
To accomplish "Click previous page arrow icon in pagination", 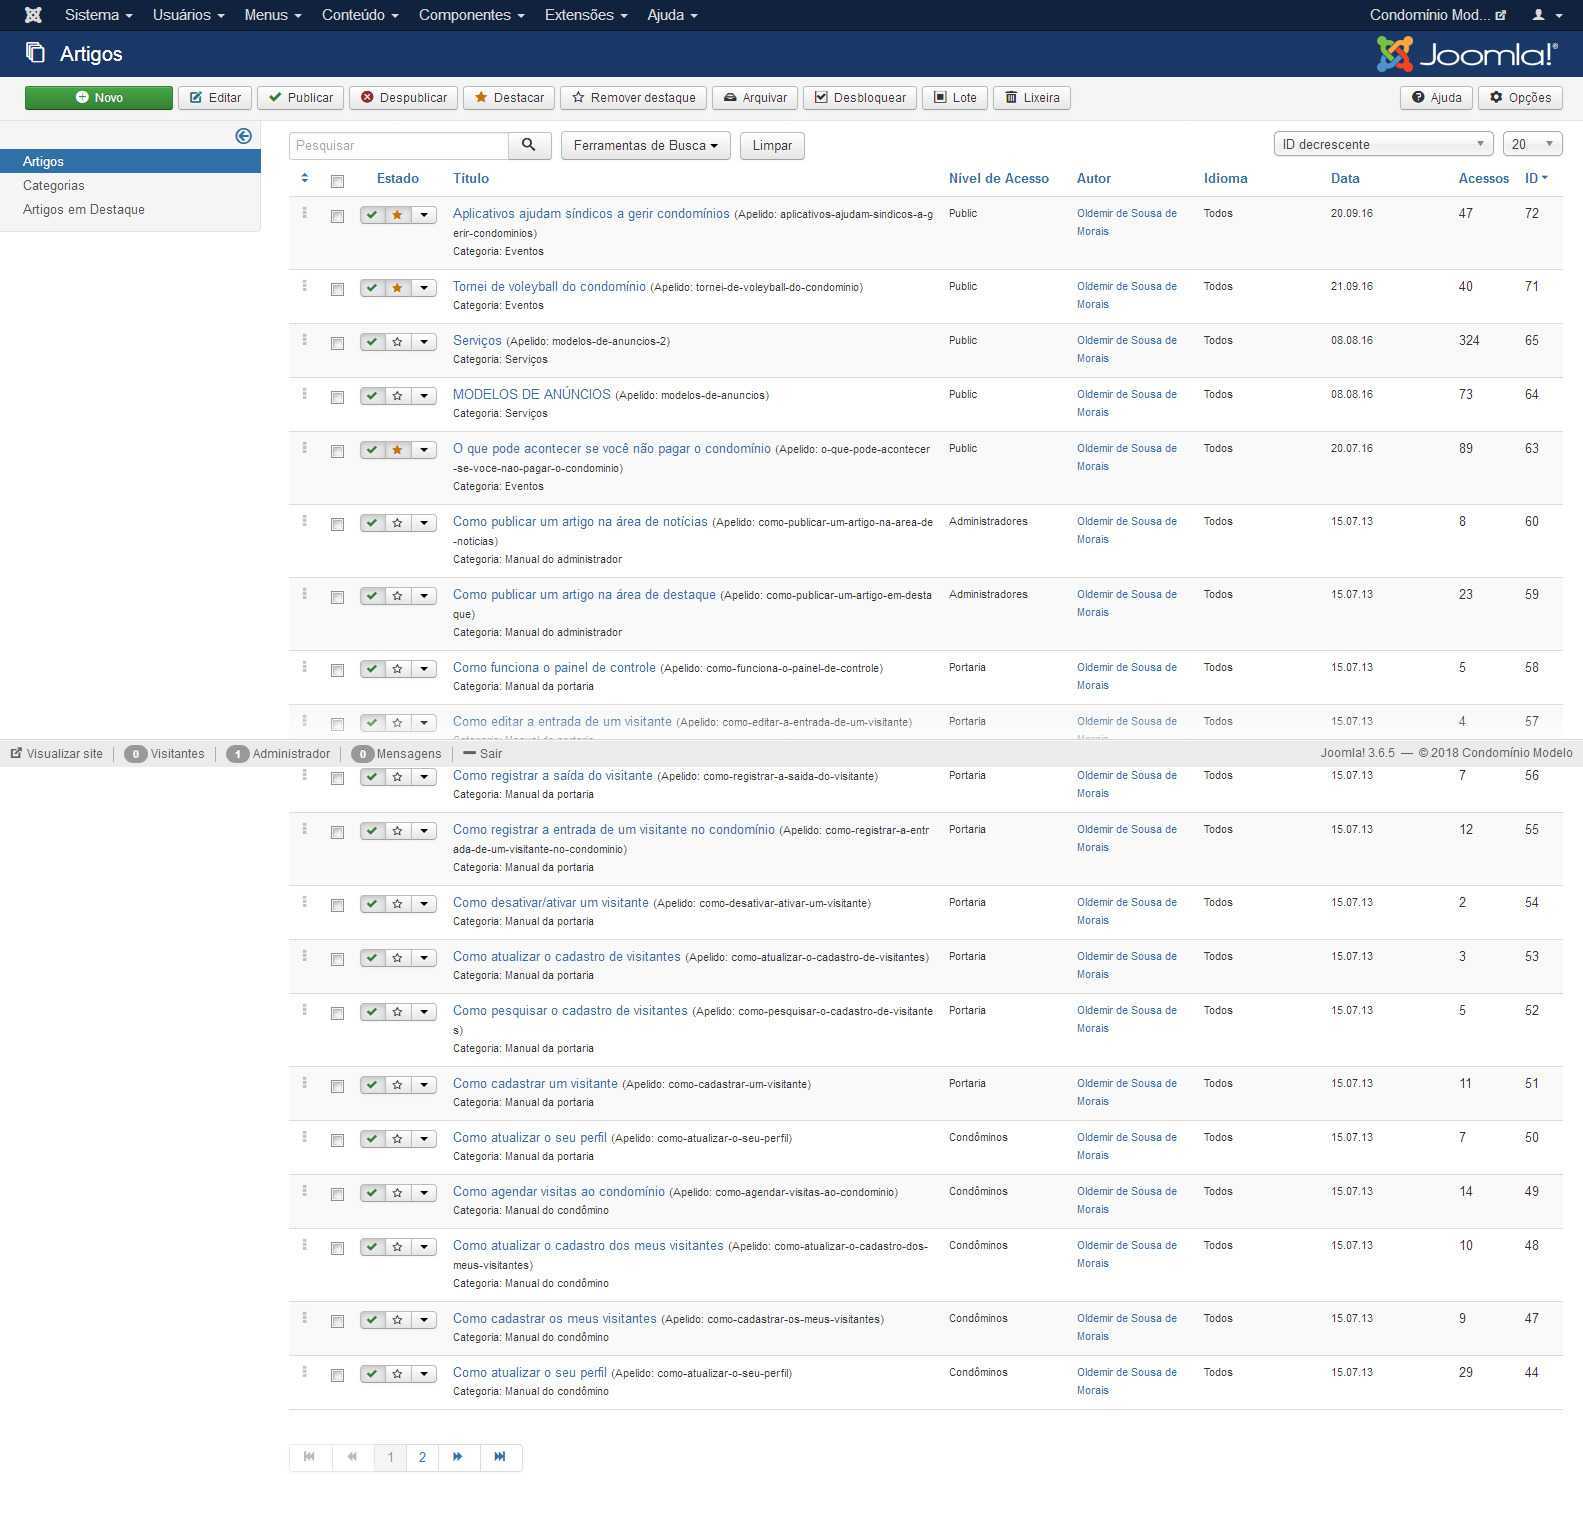I will pos(352,1457).
